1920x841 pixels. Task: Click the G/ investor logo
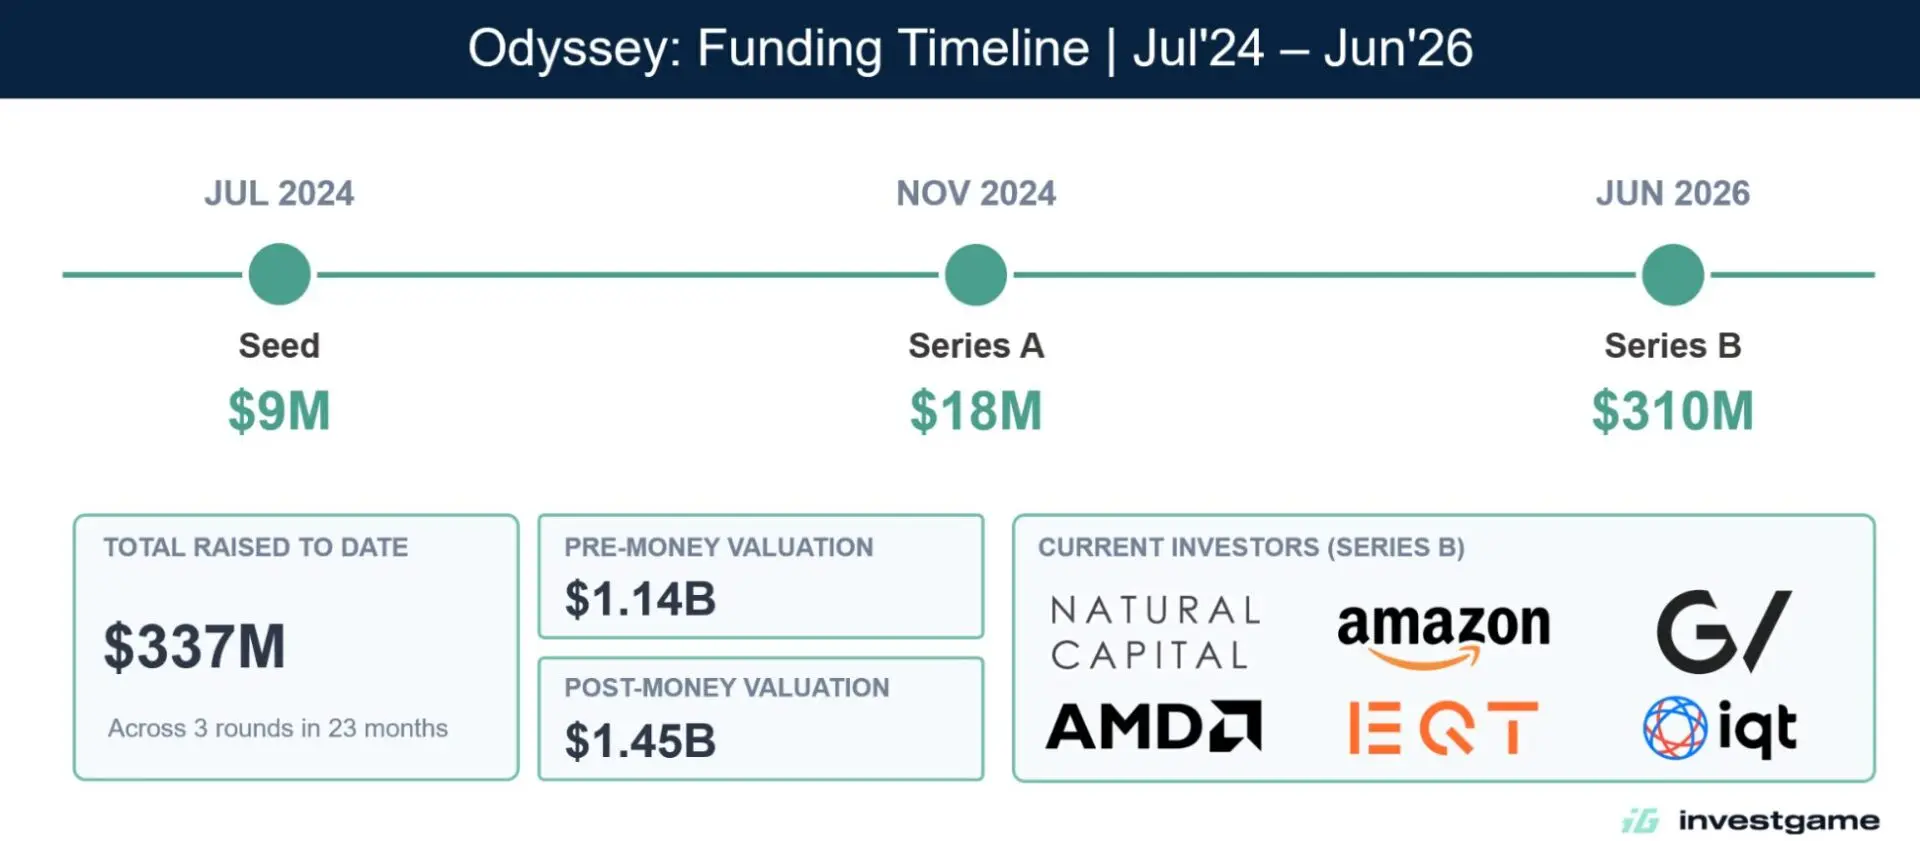tap(1724, 631)
